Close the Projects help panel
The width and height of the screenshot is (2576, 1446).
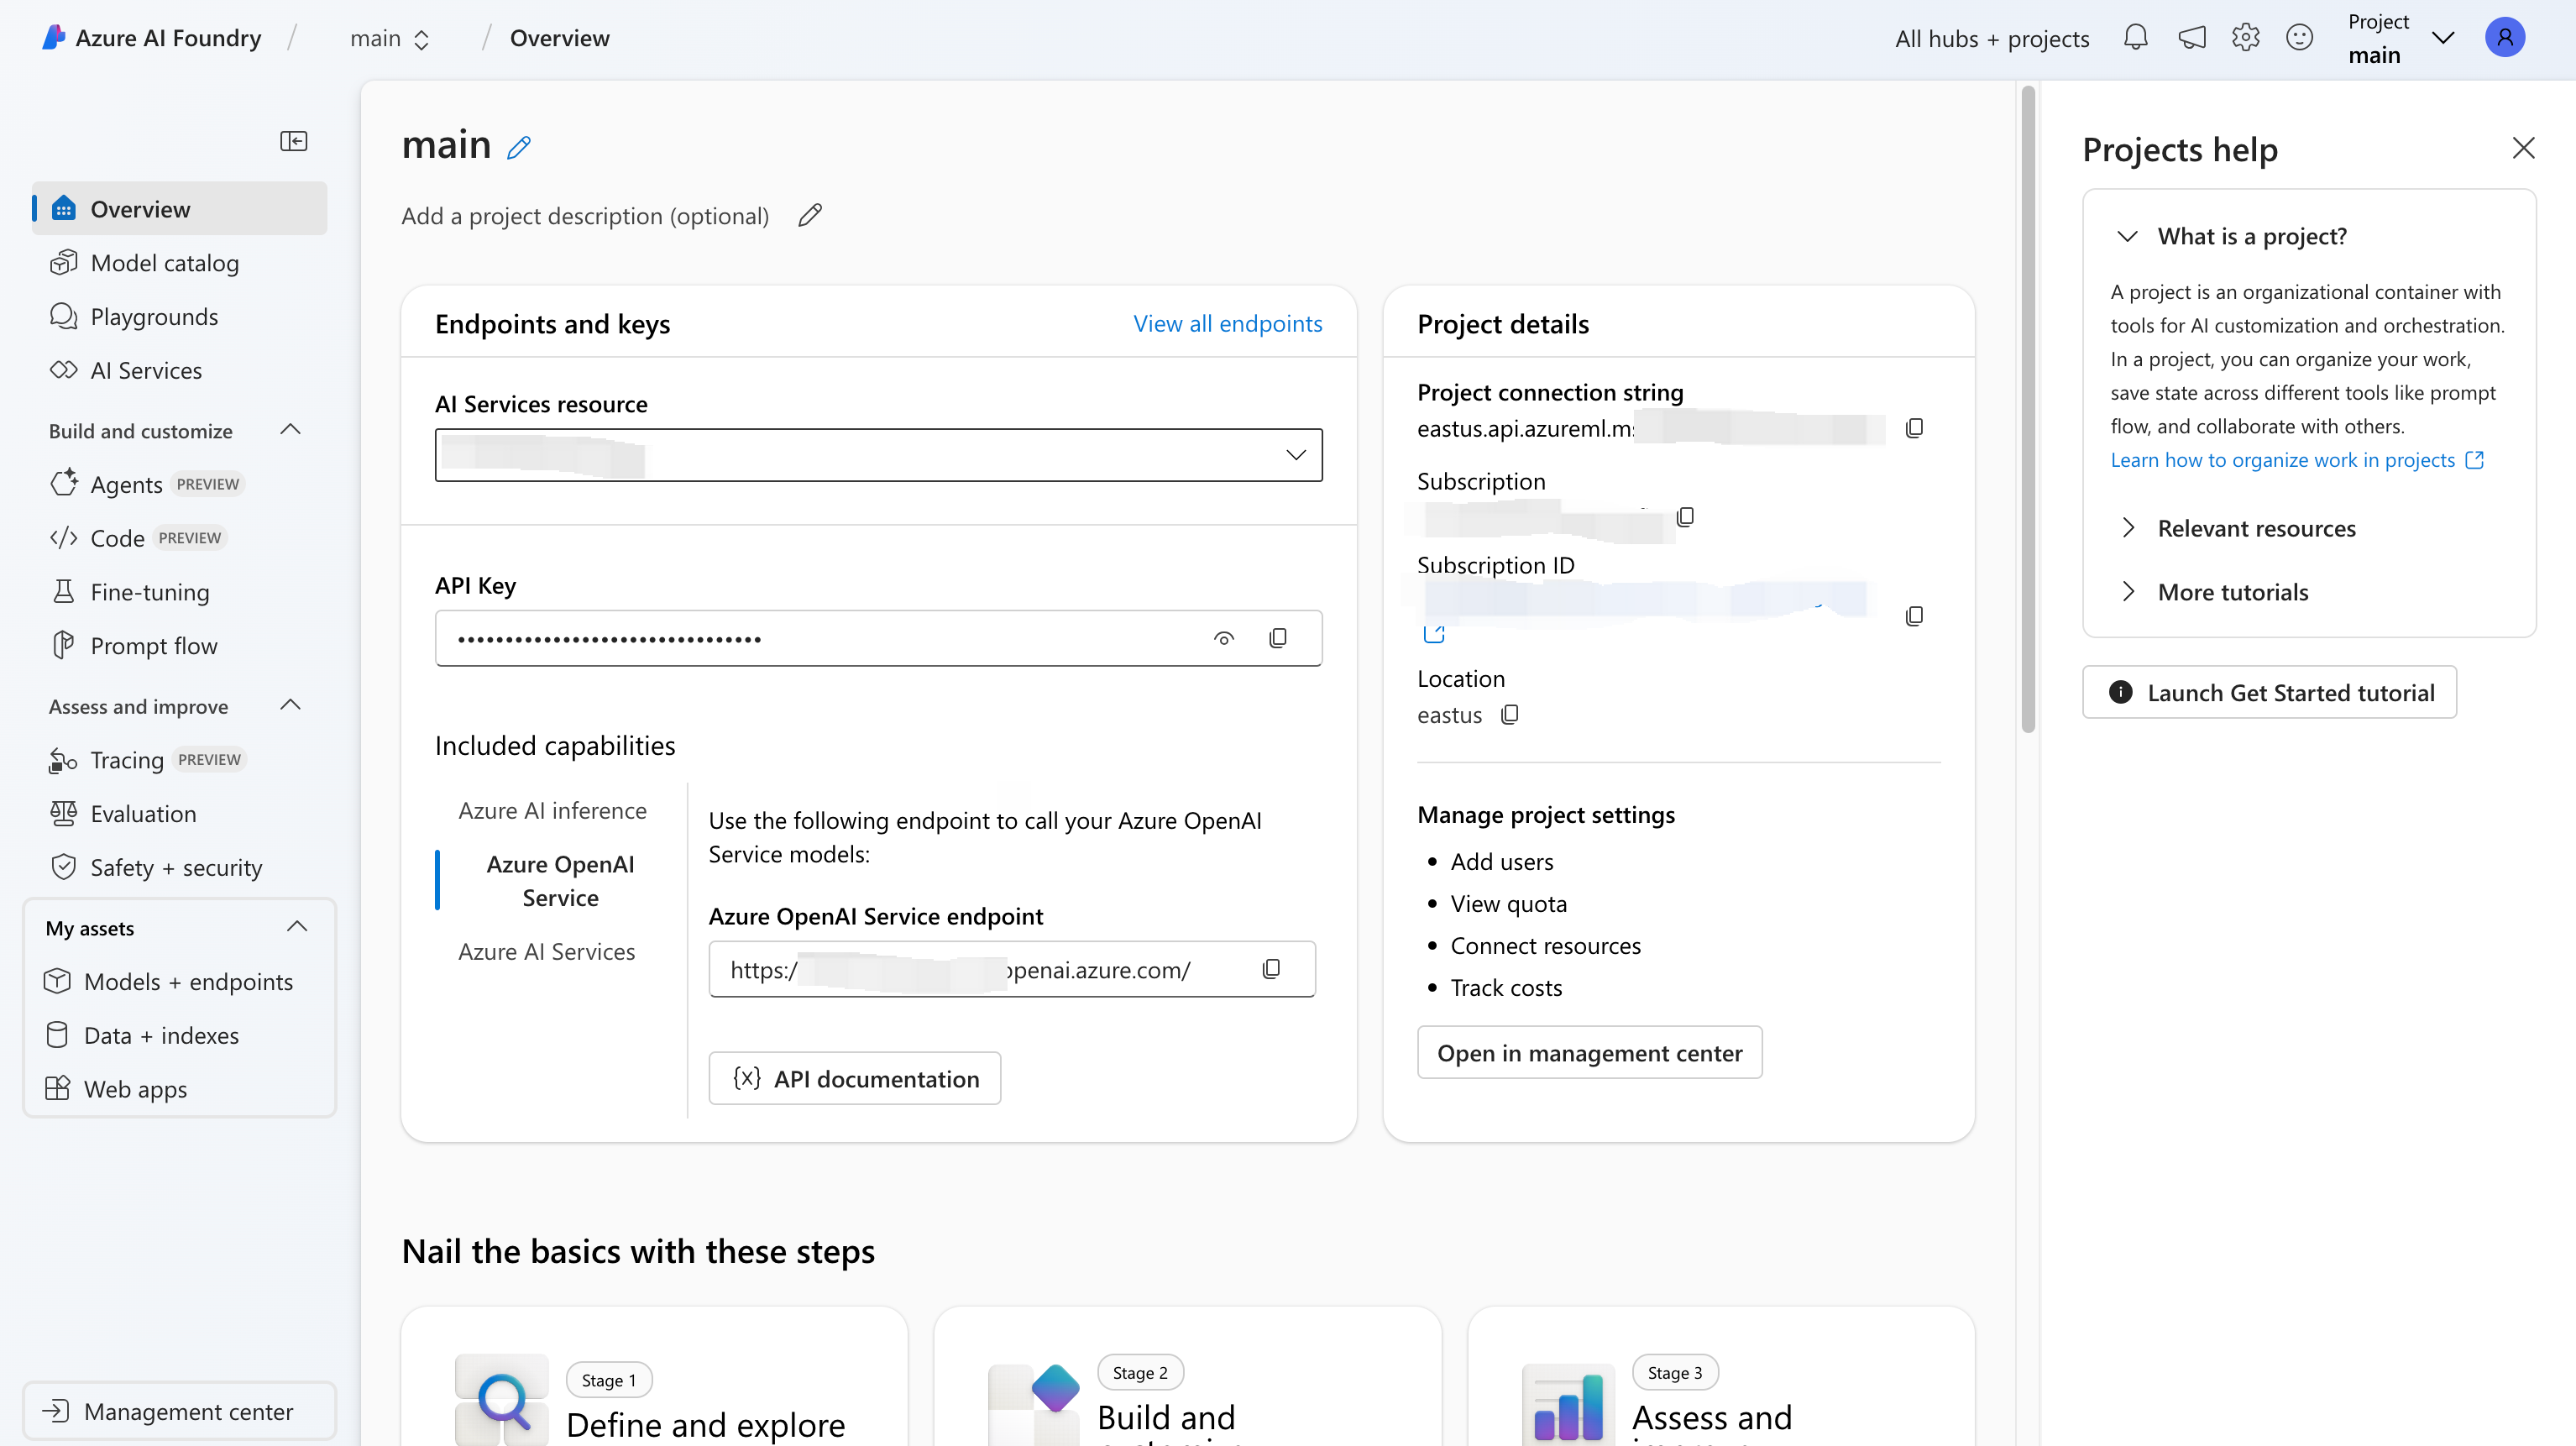pyautogui.click(x=2523, y=148)
